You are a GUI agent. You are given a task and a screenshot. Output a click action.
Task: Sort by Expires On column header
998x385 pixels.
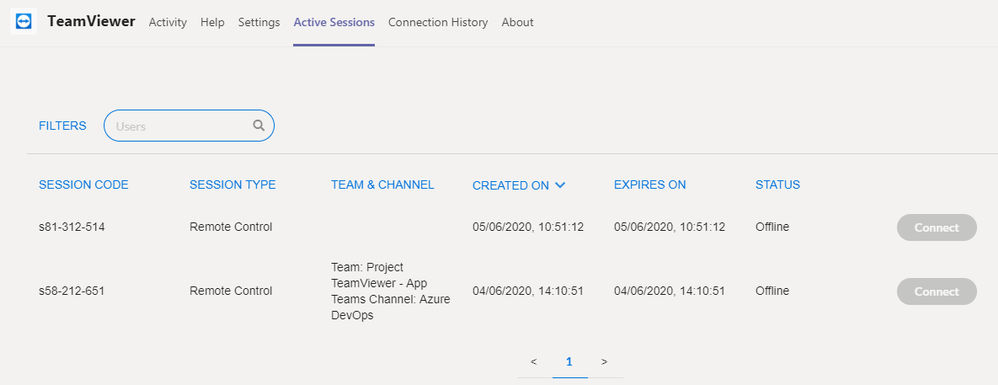click(x=650, y=185)
